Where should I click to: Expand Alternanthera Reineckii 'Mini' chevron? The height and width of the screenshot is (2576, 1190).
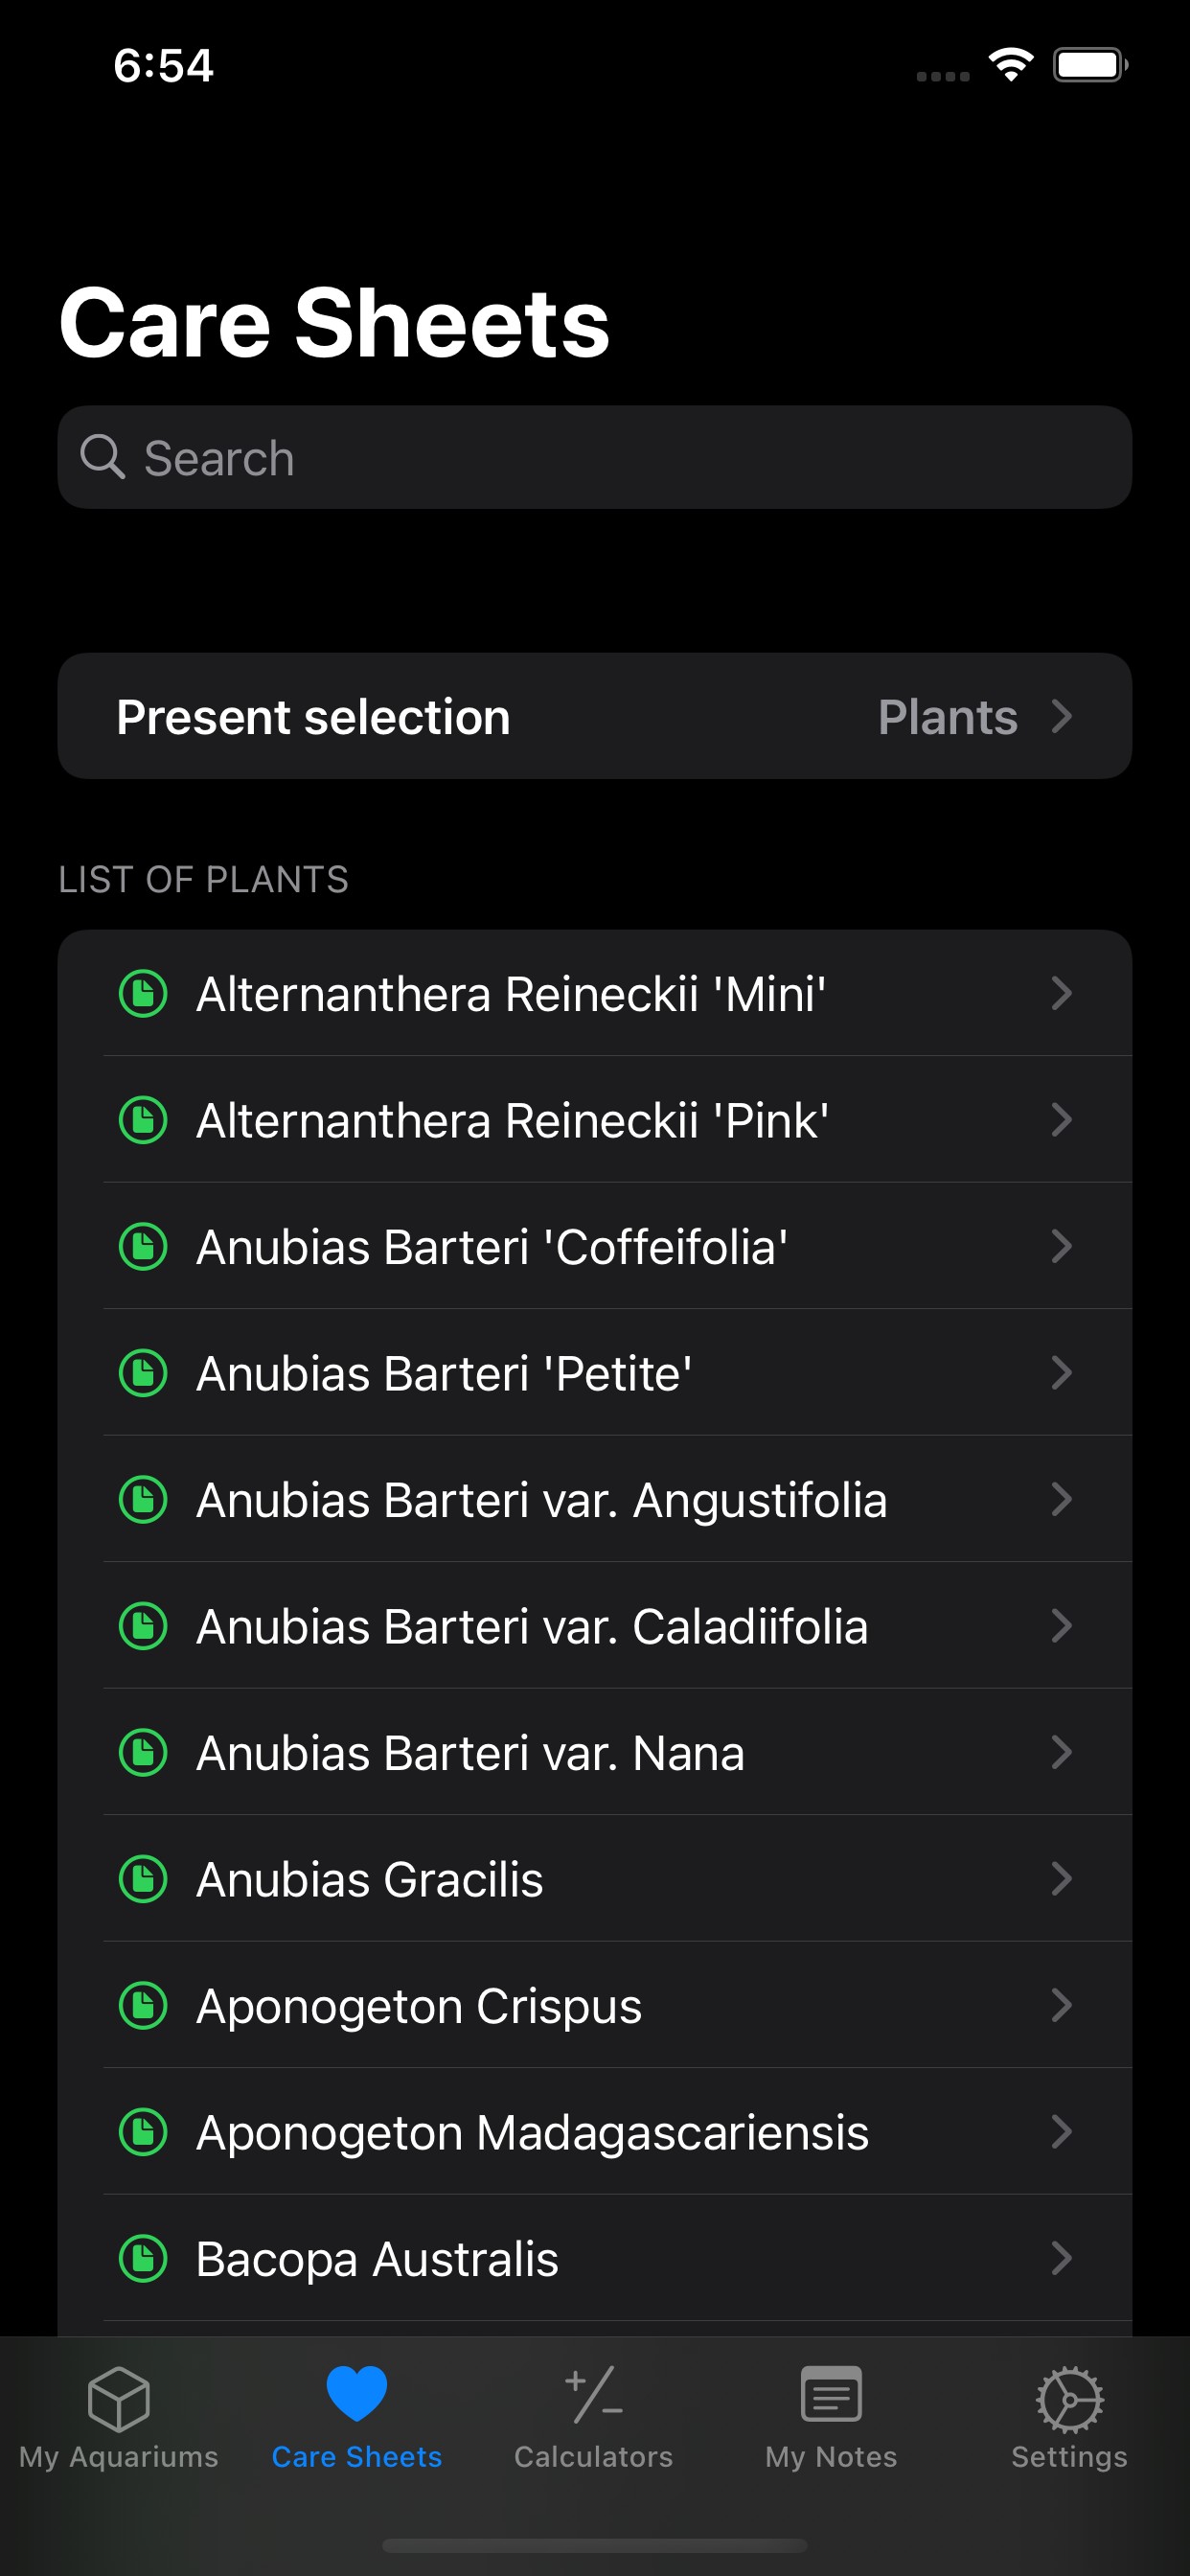1061,993
